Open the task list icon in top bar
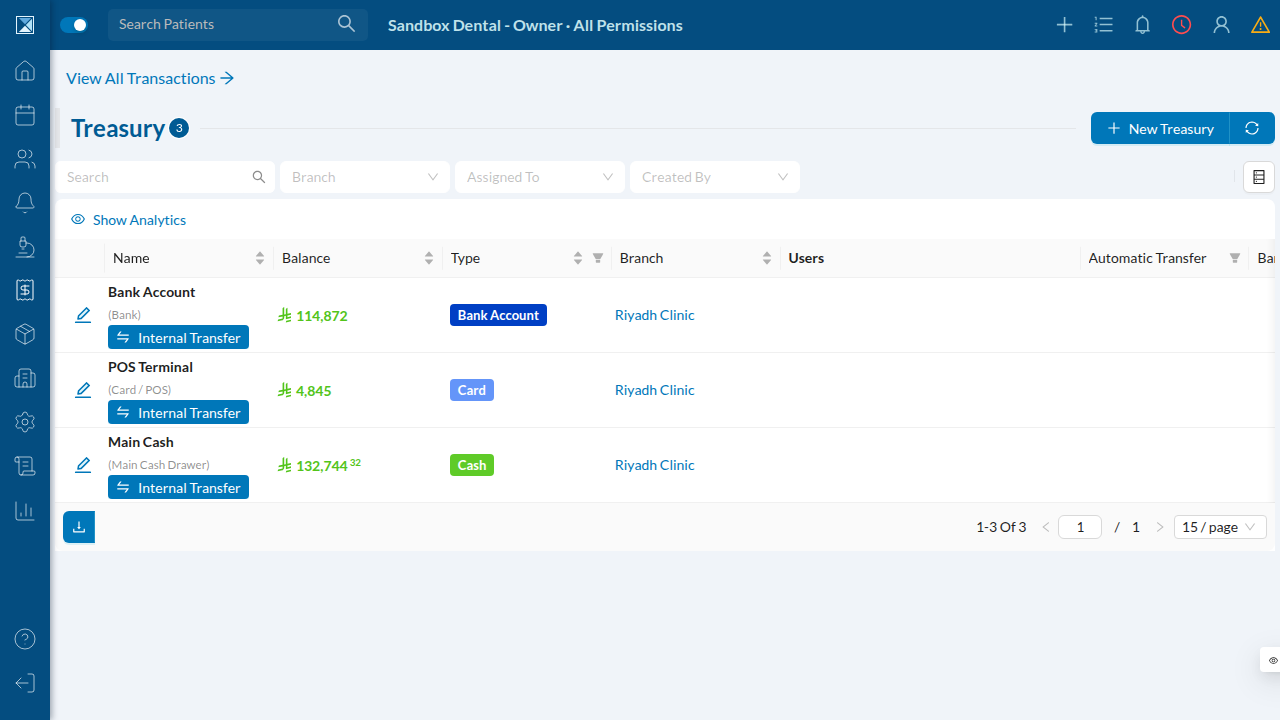The width and height of the screenshot is (1280, 720). tap(1104, 25)
